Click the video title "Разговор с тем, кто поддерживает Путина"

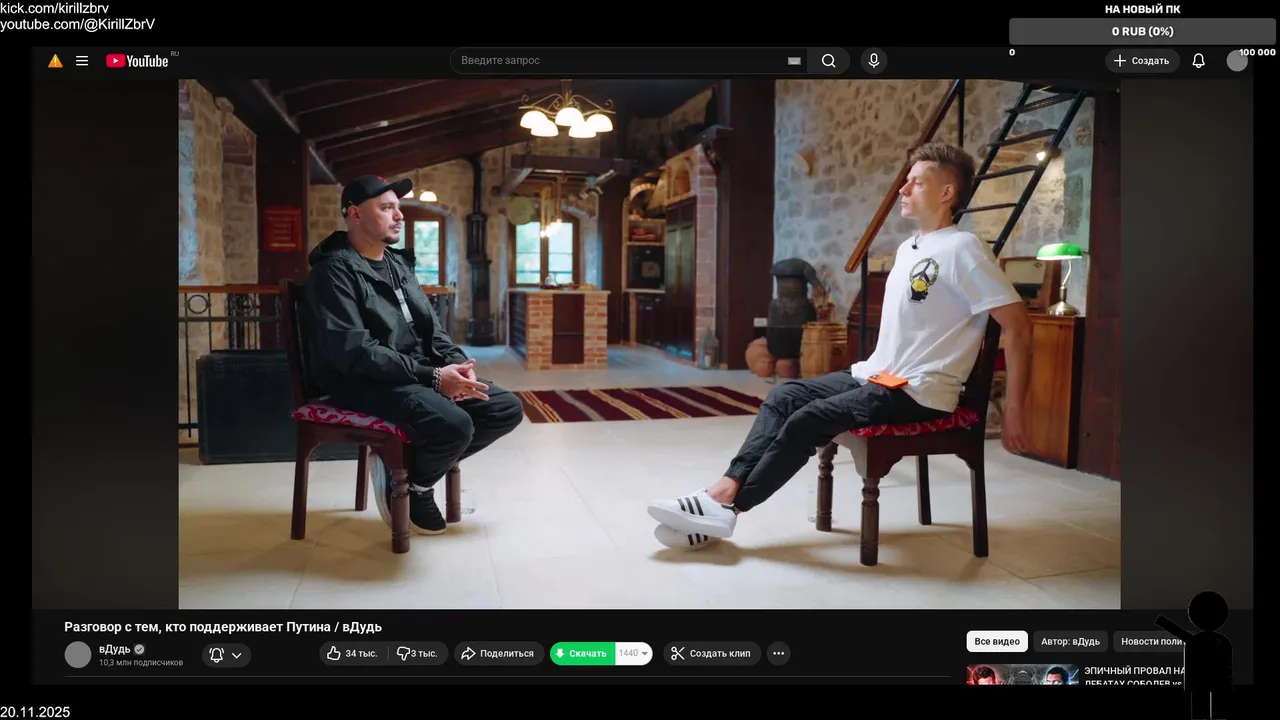(223, 627)
